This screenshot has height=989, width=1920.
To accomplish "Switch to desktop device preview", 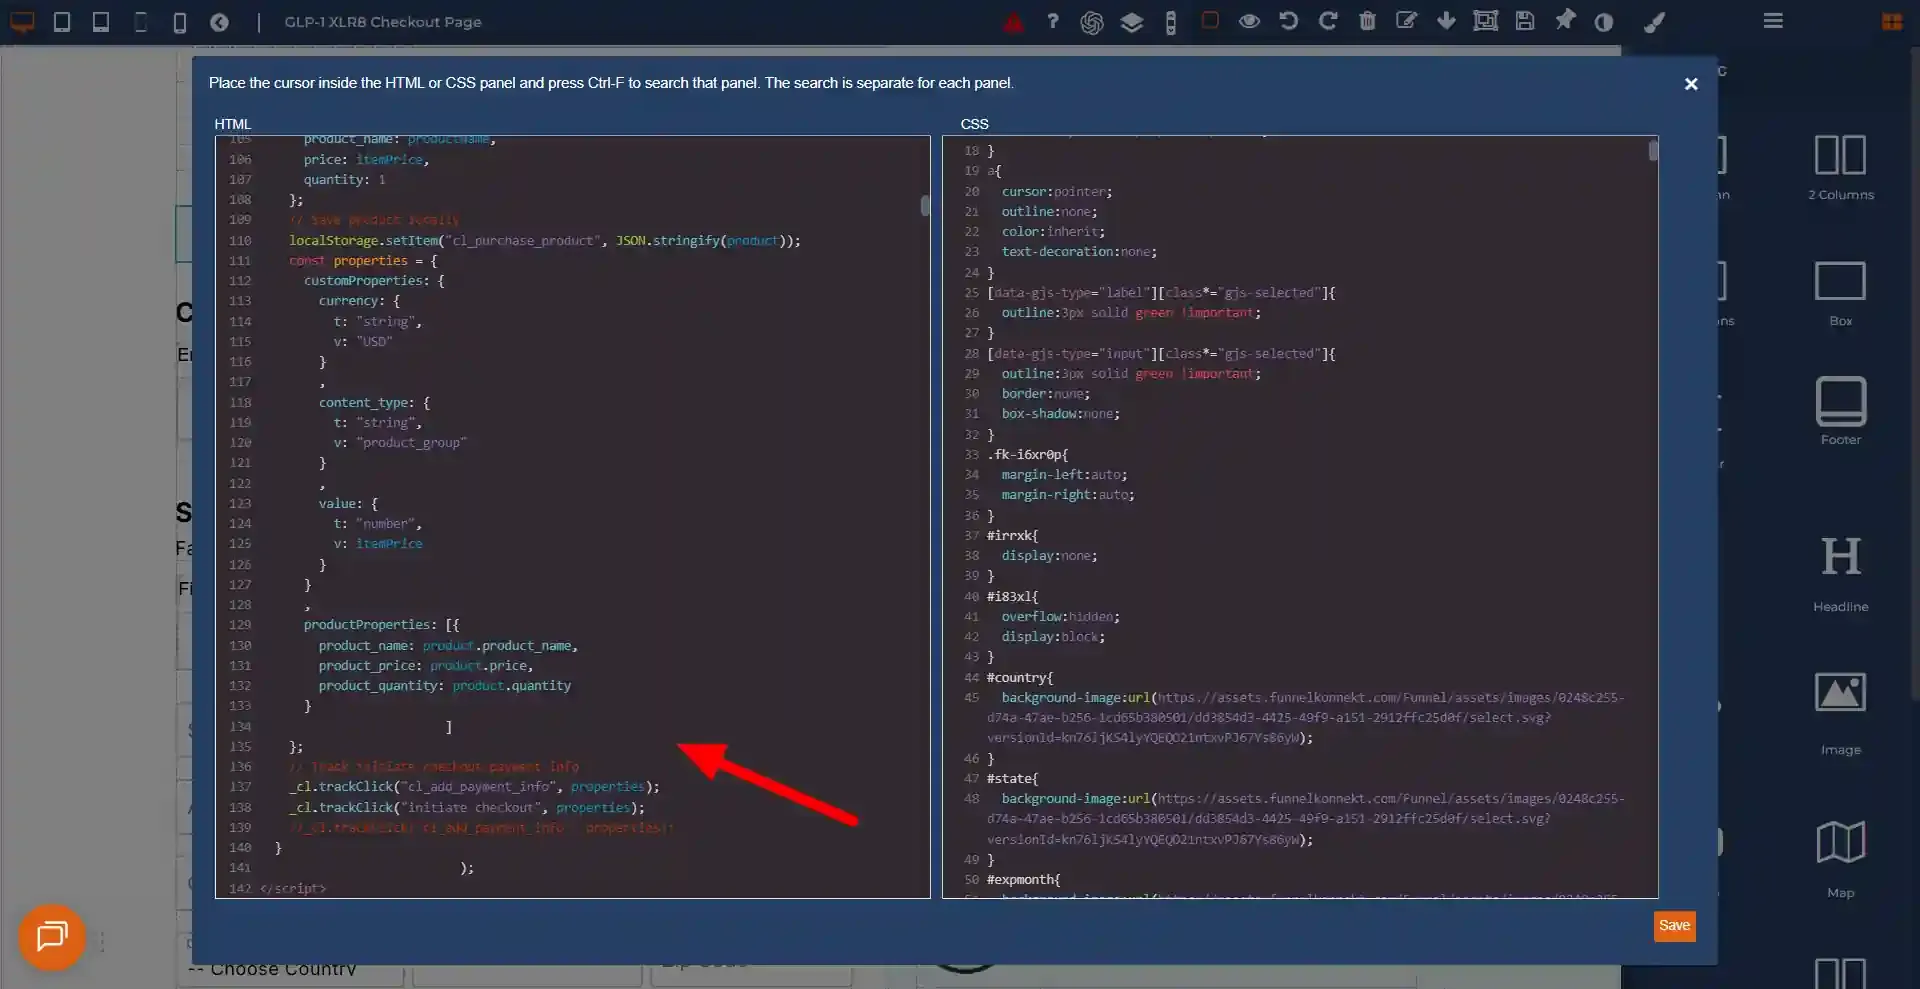I will (22, 22).
